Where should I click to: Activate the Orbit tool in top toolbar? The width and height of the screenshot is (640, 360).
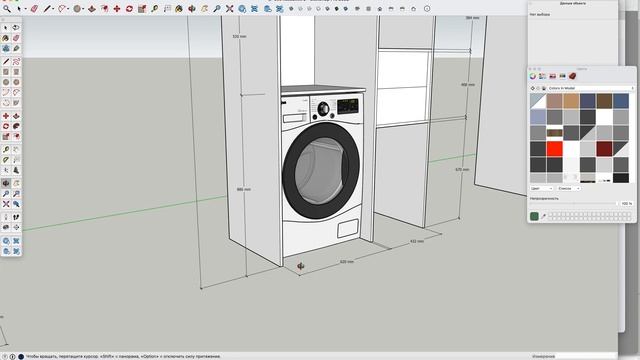192,8
